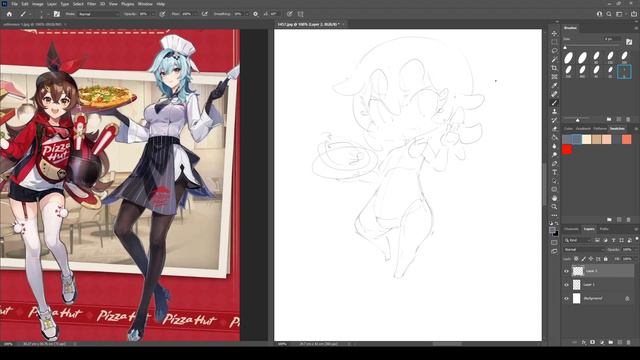Select the Move tool
The image size is (640, 360).
(554, 33)
